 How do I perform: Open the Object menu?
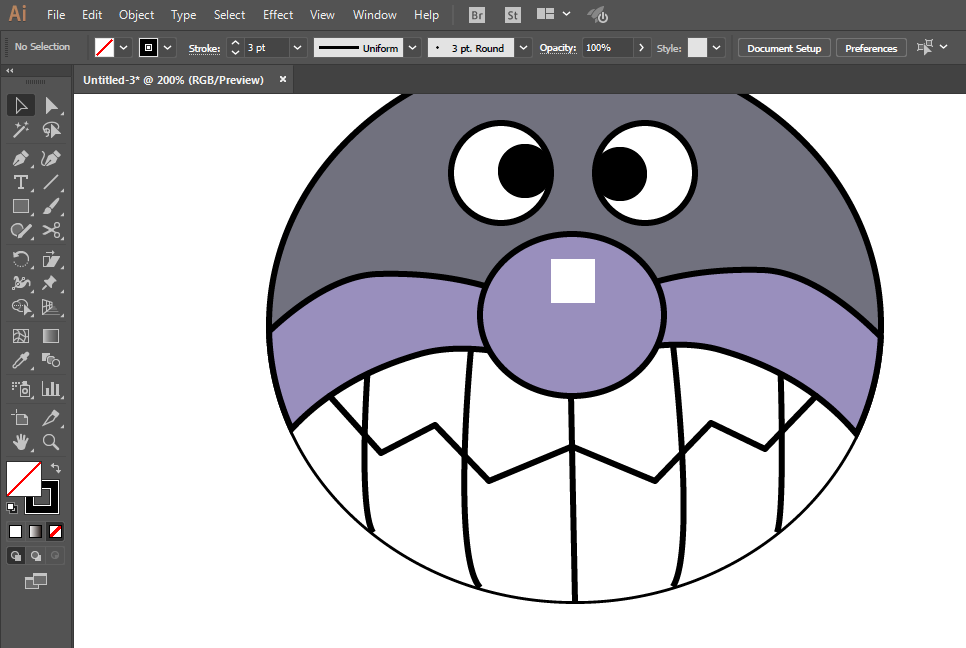[x=136, y=15]
